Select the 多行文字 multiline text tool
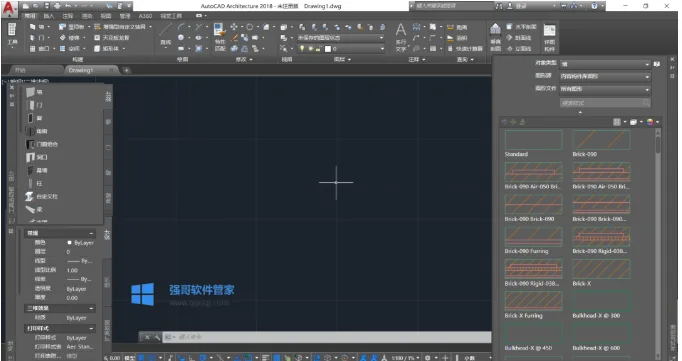Viewport: 682px width, 361px height. 401,37
